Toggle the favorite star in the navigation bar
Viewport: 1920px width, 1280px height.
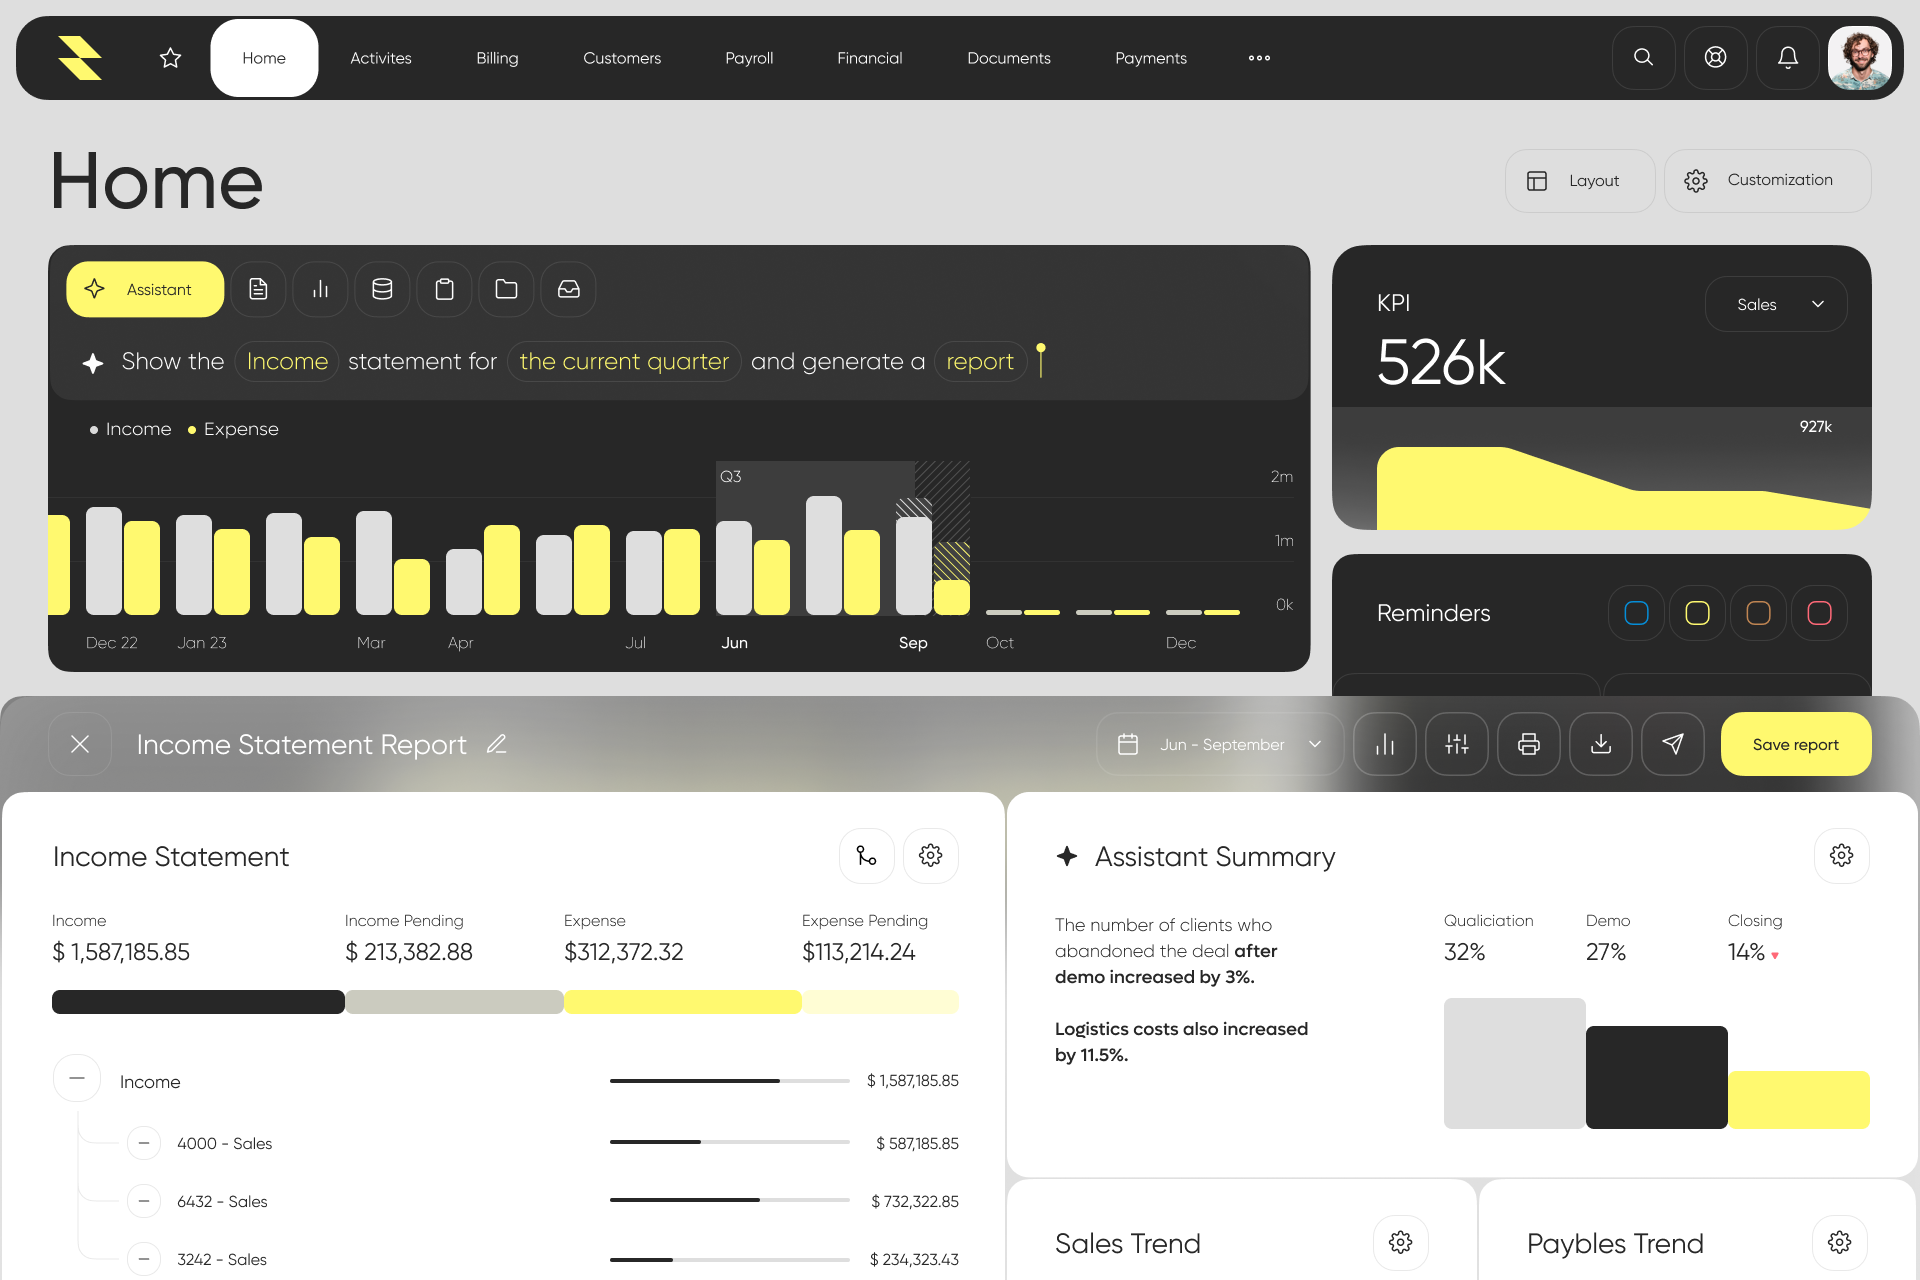click(170, 57)
